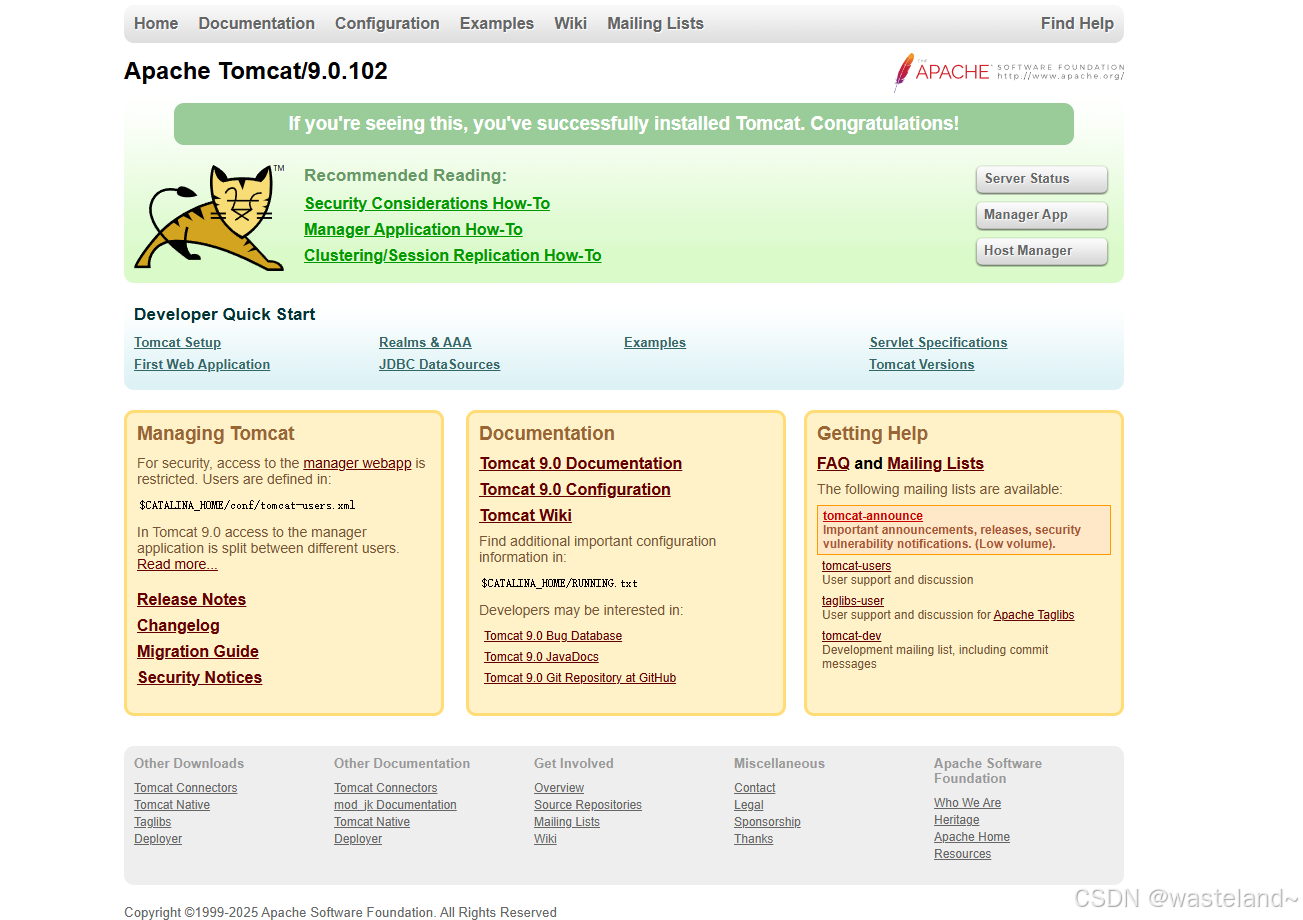Image resolution: width=1303 pixels, height=920 pixels.
Task: Open Taglibs link under Other Downloads
Action: coord(152,822)
